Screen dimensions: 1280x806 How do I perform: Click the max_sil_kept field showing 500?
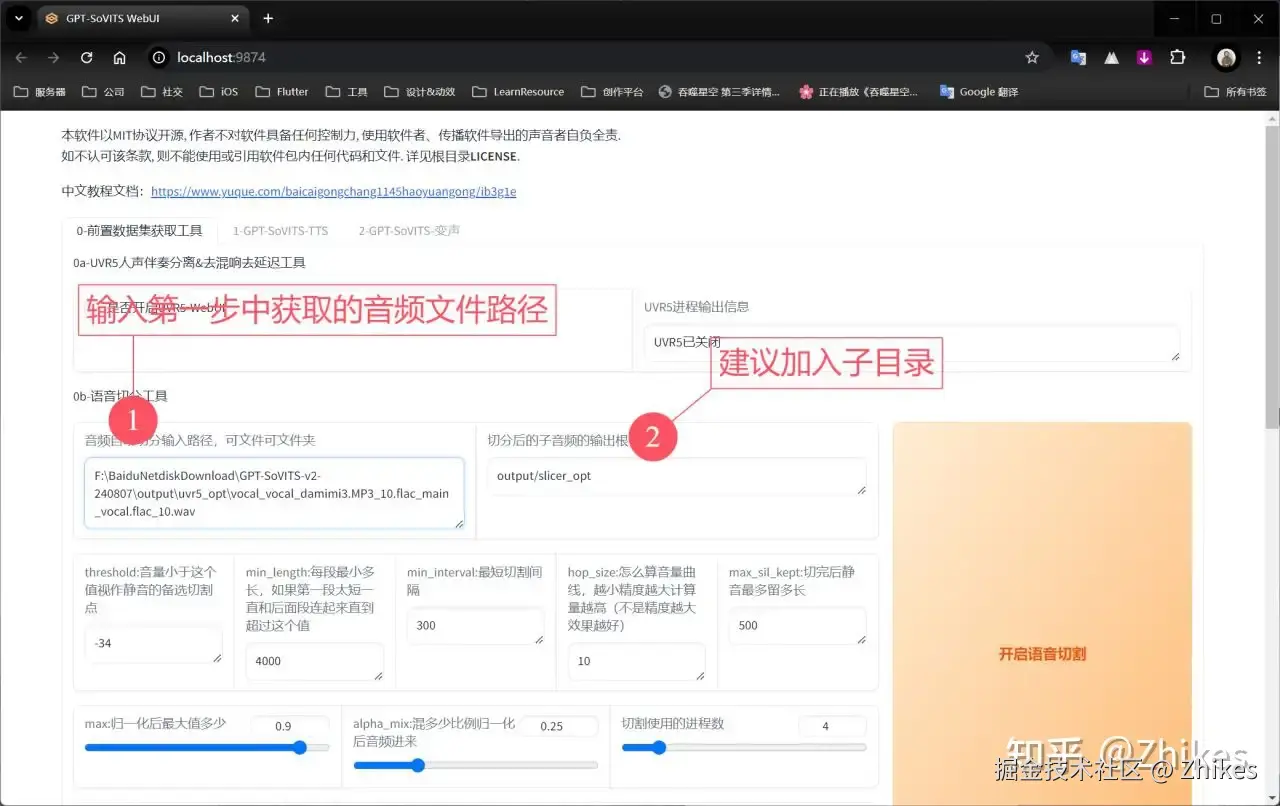tap(797, 626)
